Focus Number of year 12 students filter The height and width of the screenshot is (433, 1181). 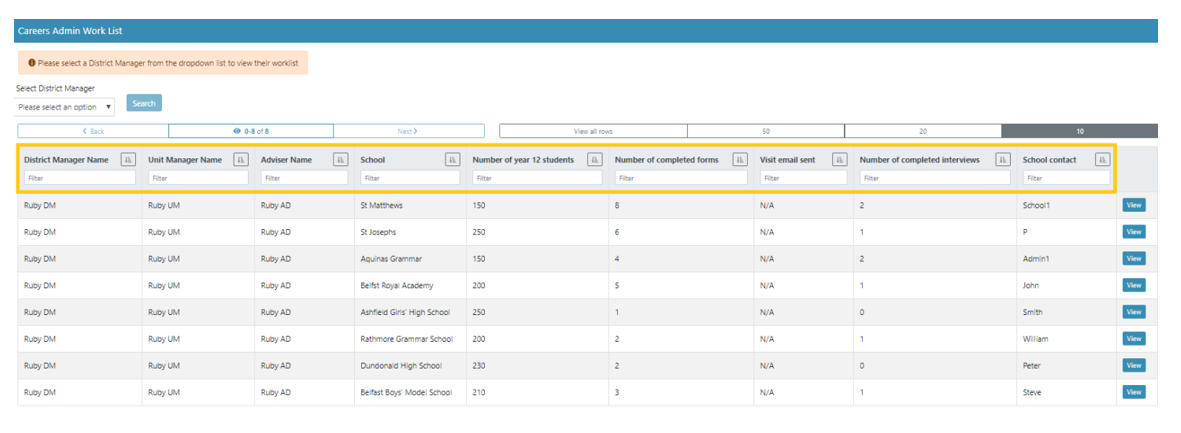click(538, 178)
